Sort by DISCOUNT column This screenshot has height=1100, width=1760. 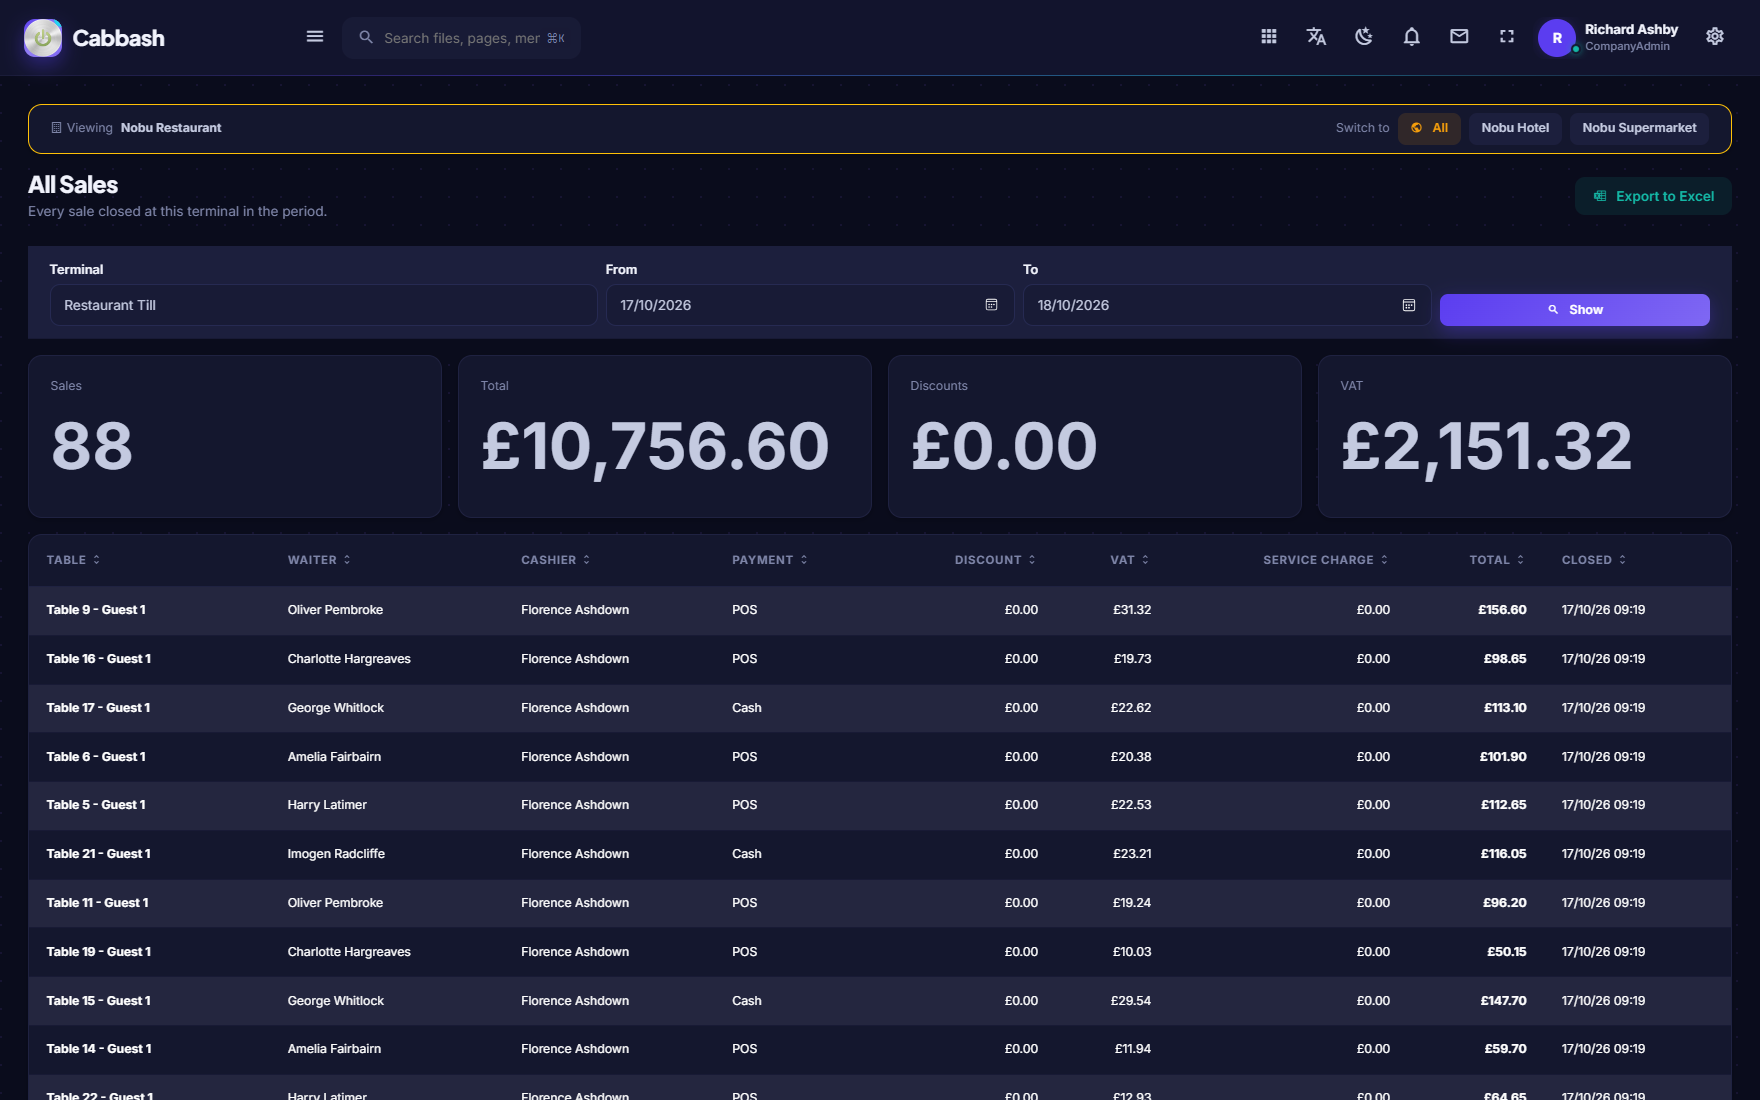pos(995,560)
